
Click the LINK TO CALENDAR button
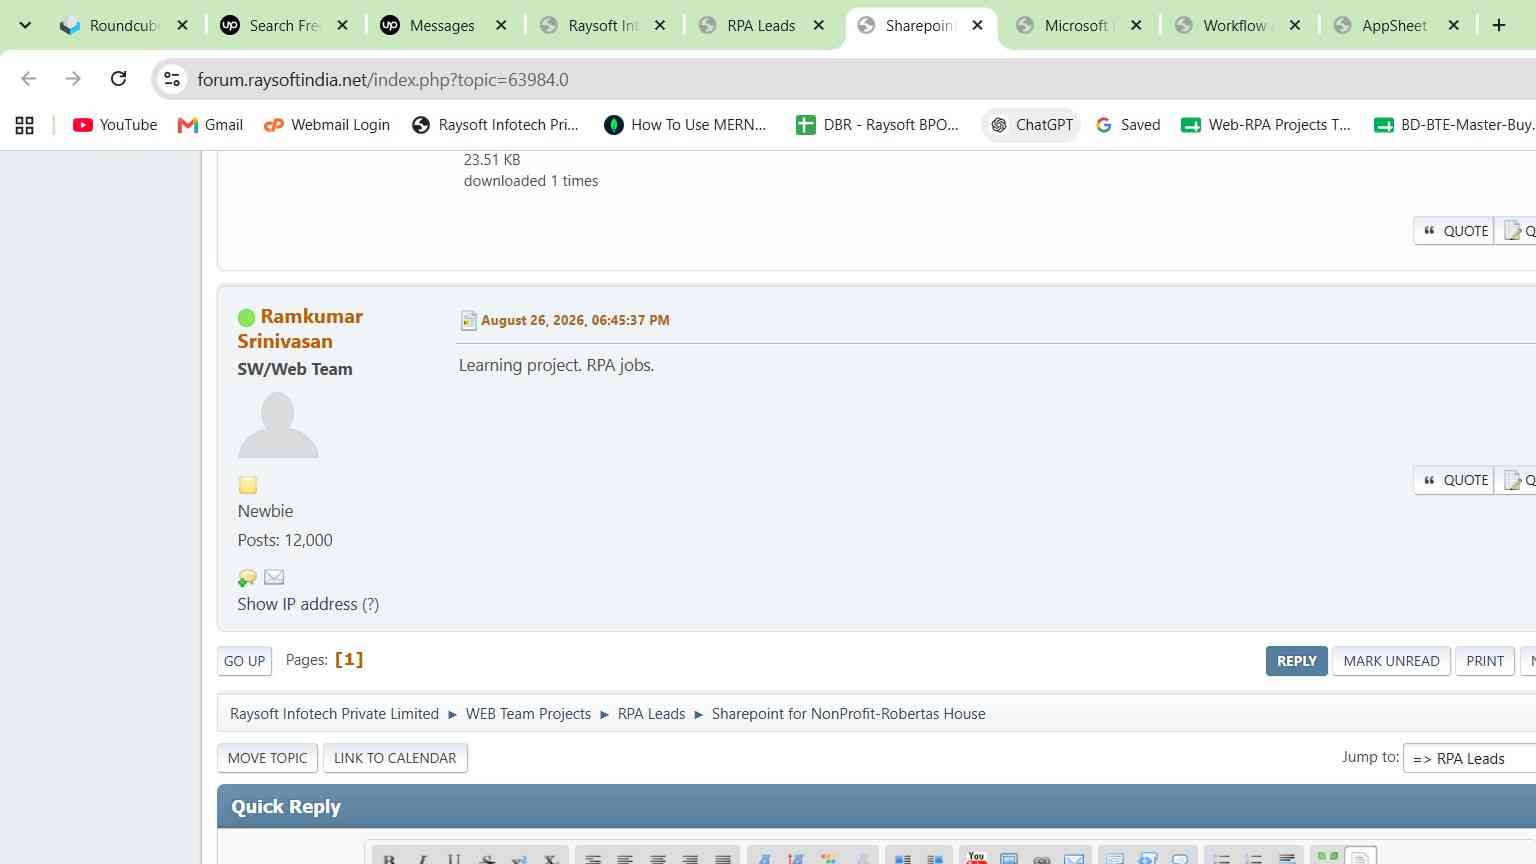point(395,758)
